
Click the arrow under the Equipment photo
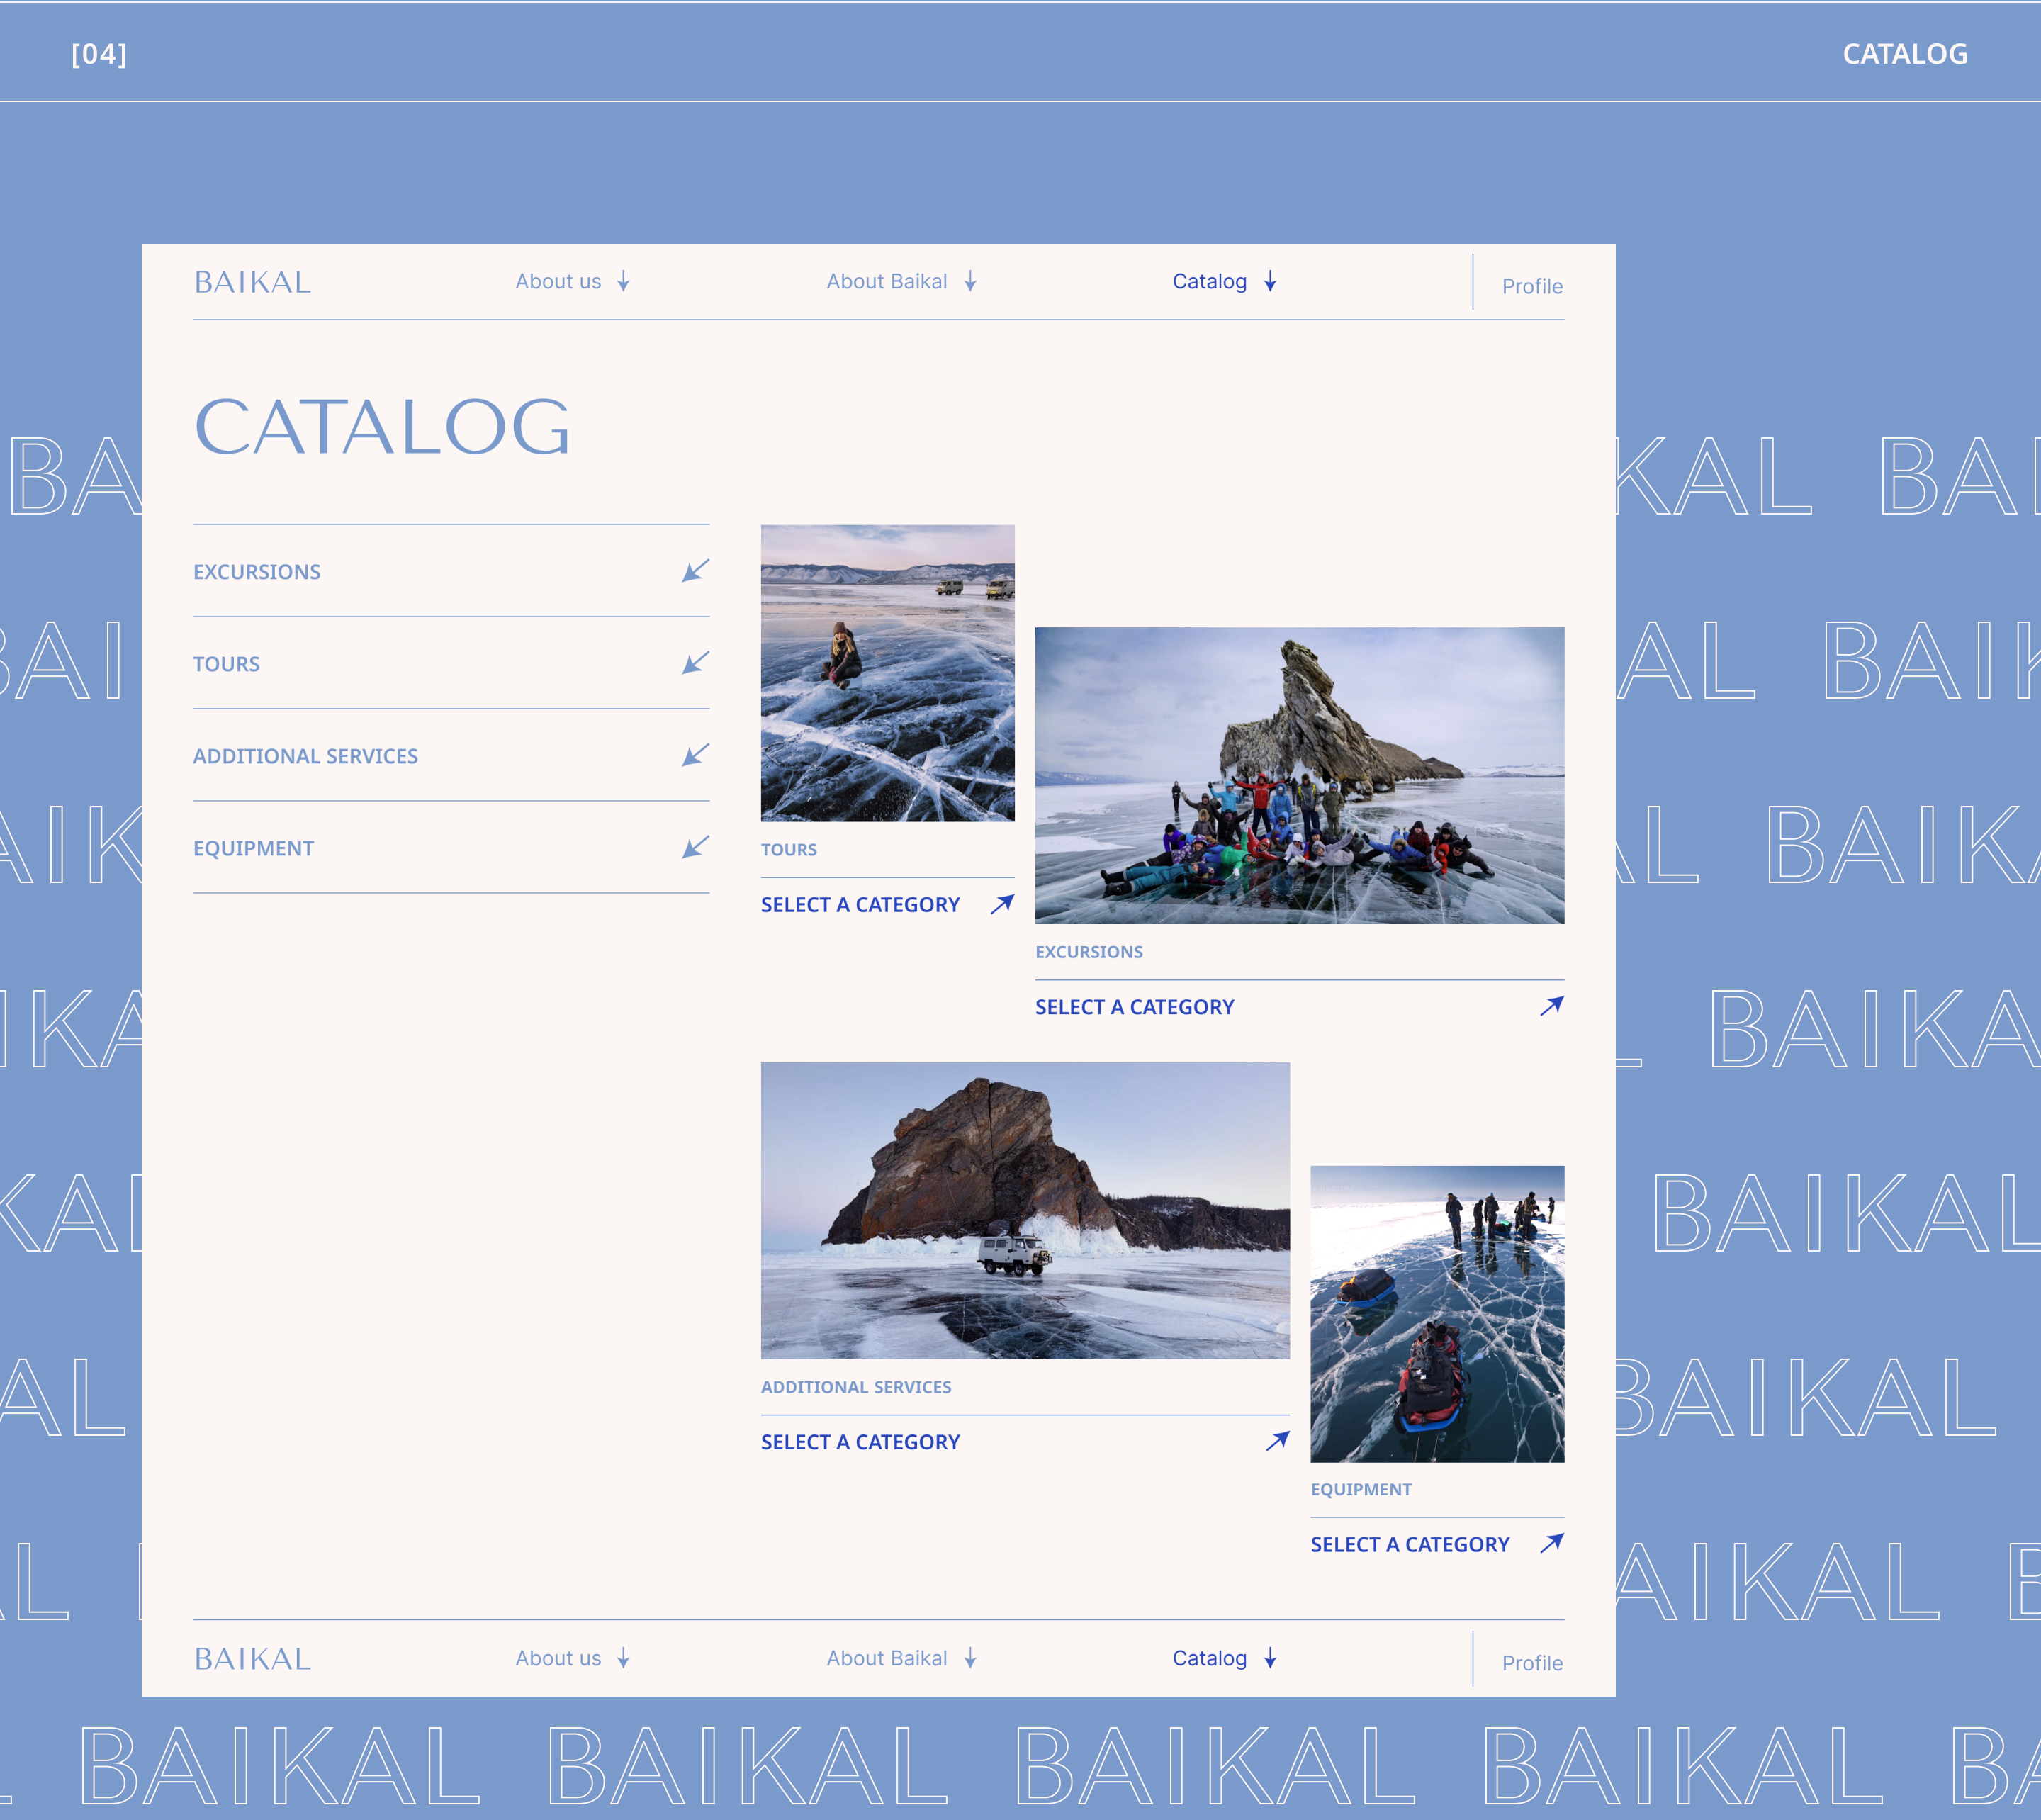pyautogui.click(x=1551, y=1543)
